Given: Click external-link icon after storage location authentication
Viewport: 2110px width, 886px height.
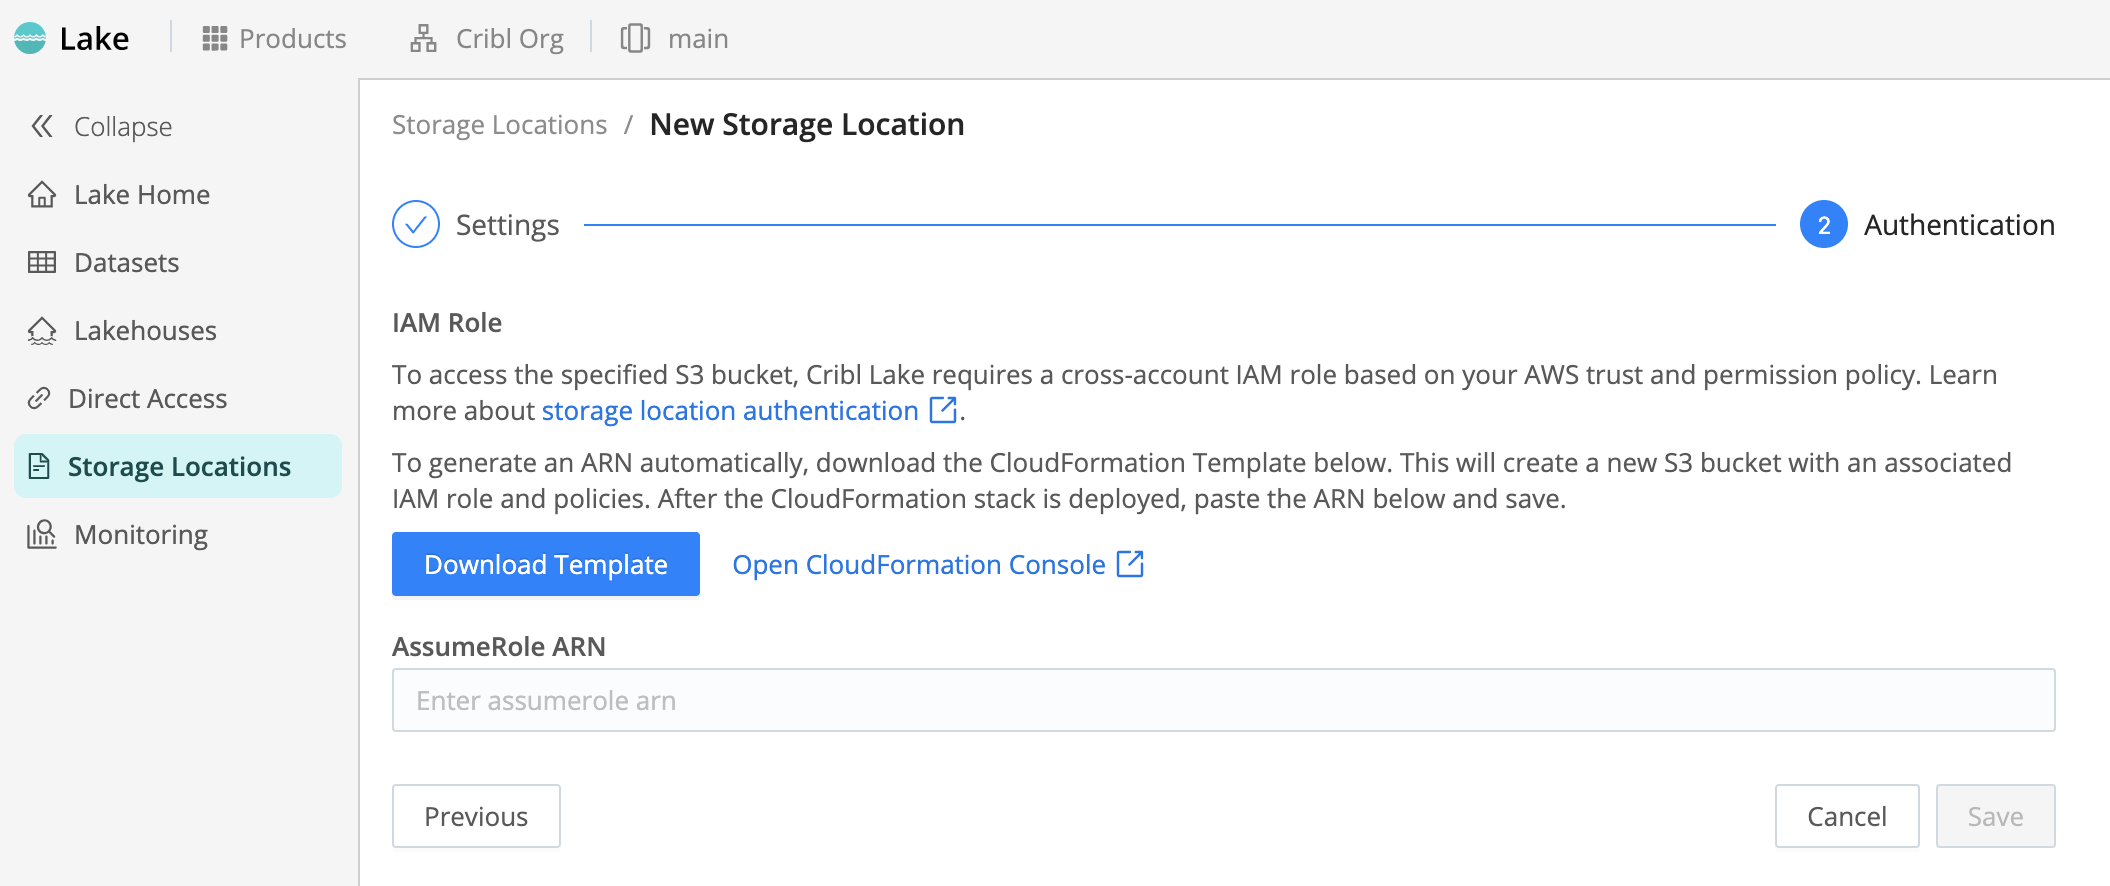Looking at the screenshot, I should 943,410.
